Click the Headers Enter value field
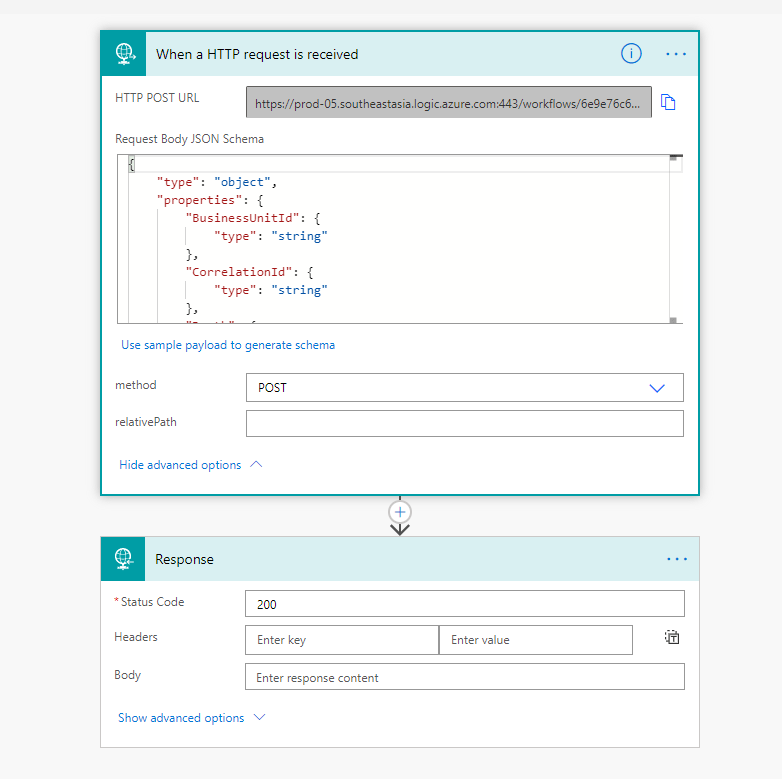 click(536, 640)
